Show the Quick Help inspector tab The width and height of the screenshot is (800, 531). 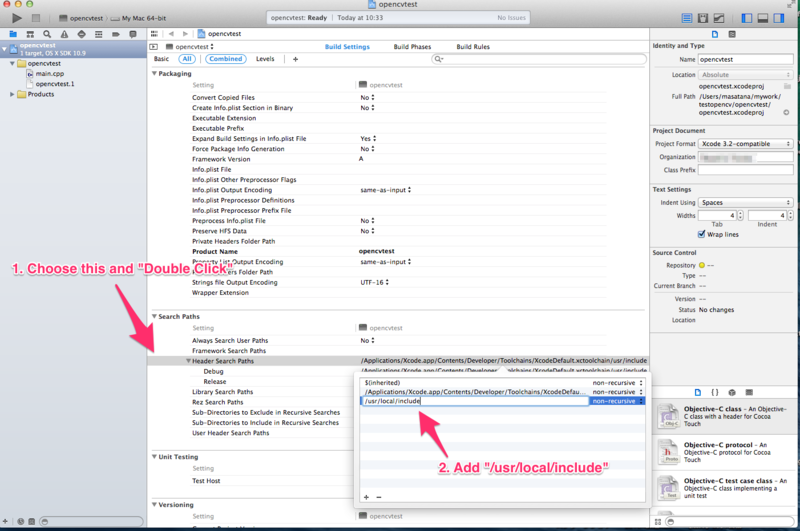pyautogui.click(x=732, y=34)
